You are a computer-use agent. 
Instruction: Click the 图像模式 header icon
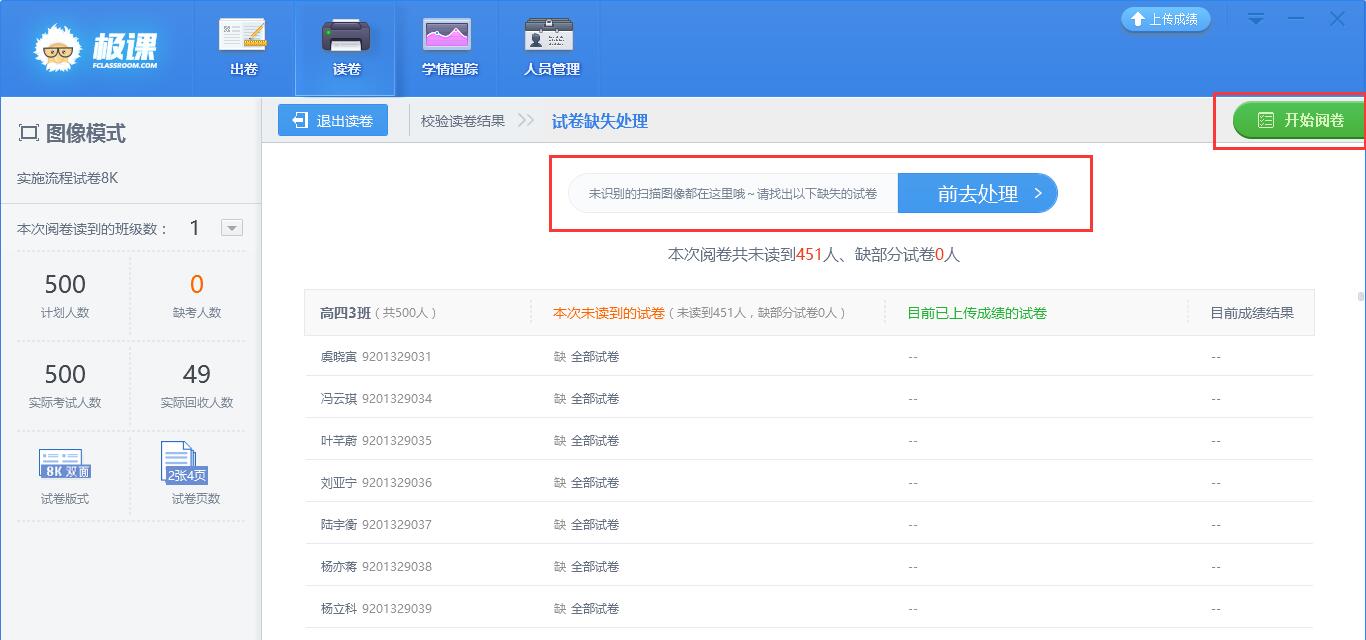pos(28,134)
